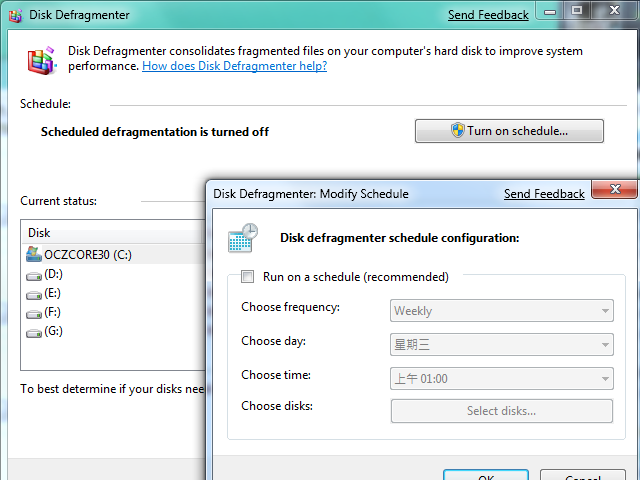Select OCZCORE30 (C:) disk row
This screenshot has height=480, width=640.
pyautogui.click(x=114, y=255)
